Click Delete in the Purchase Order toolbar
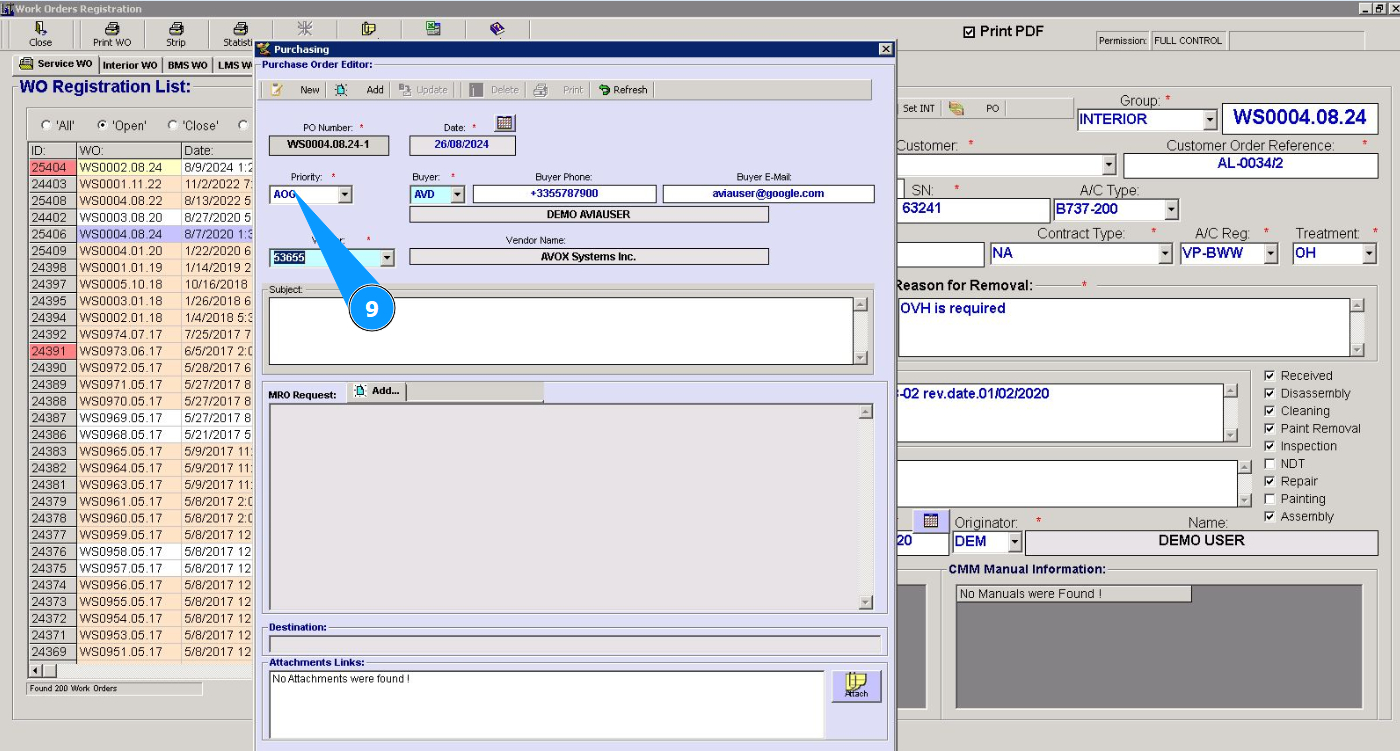Image resolution: width=1400 pixels, height=751 pixels. (496, 90)
